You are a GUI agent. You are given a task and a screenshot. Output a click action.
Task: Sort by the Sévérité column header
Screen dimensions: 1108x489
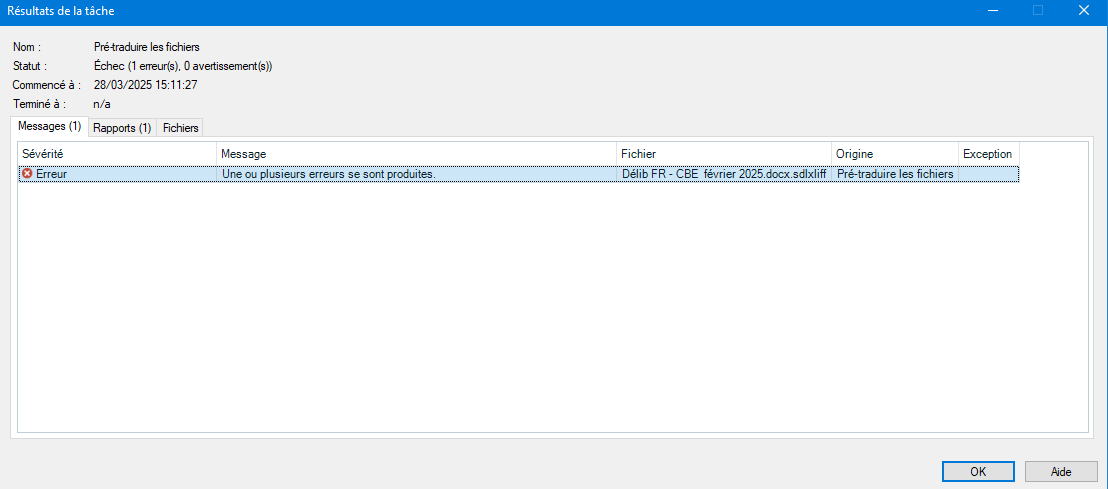[x=117, y=153]
